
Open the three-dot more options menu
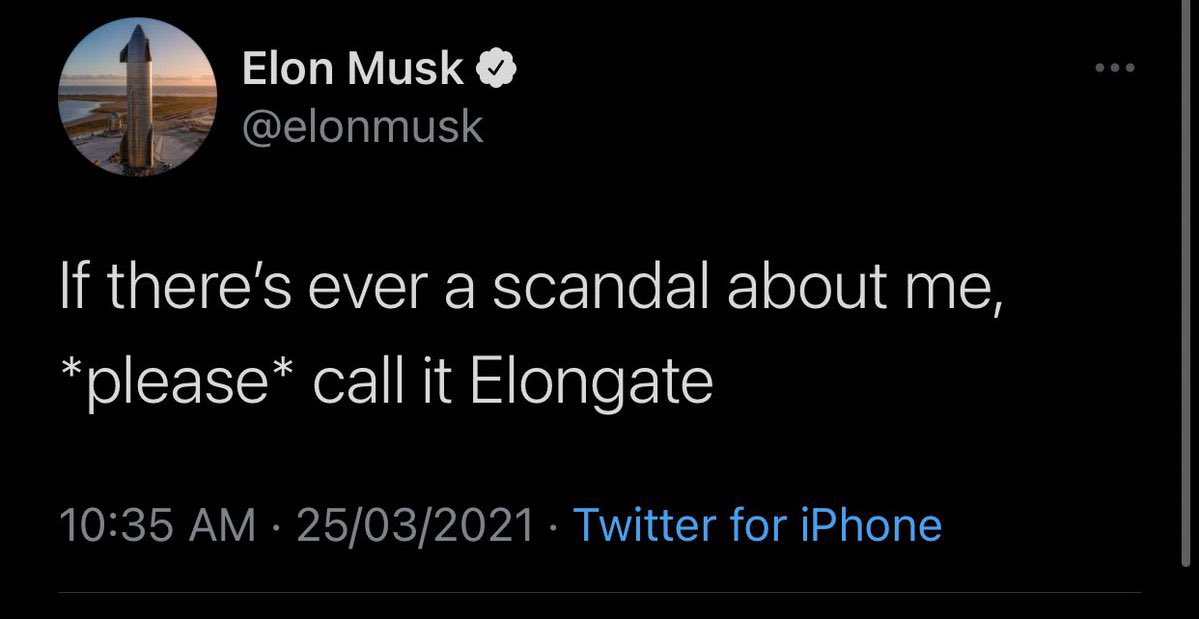pos(1116,68)
